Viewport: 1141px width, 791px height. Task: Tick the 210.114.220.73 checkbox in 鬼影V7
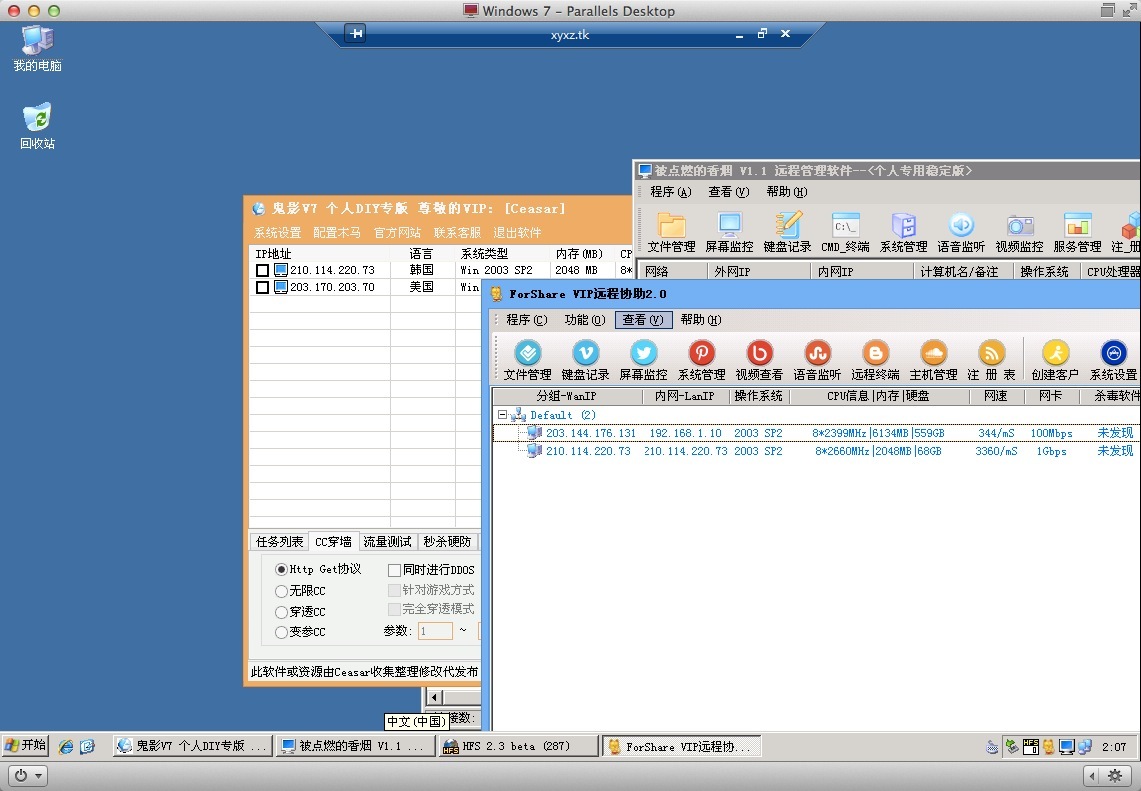pyautogui.click(x=263, y=270)
